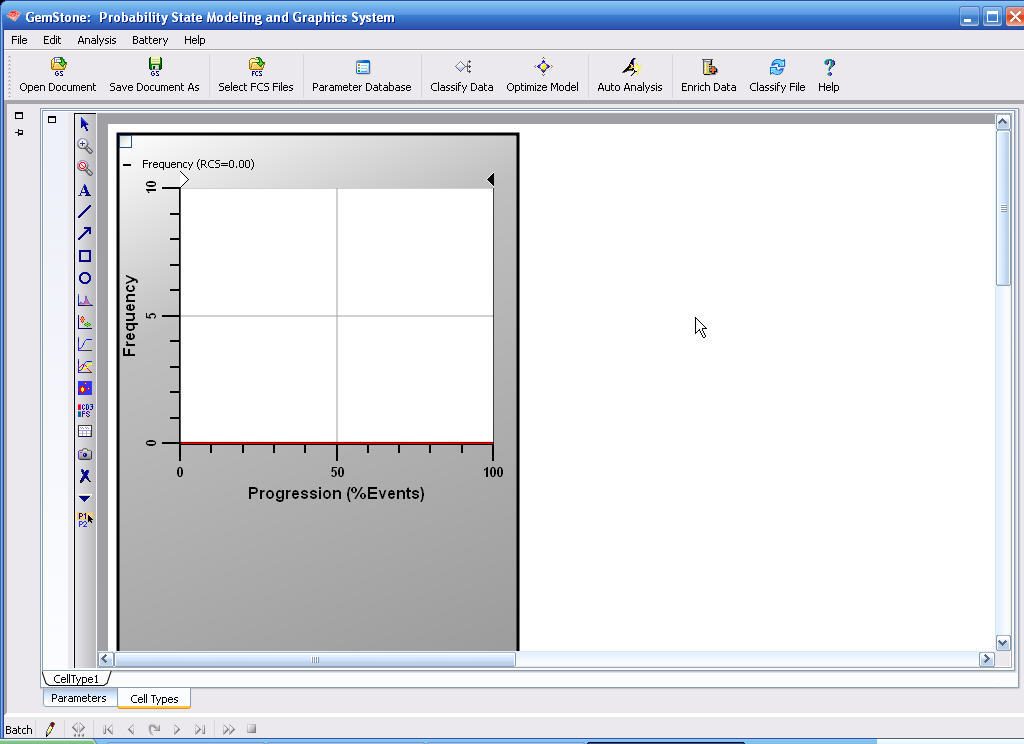Viewport: 1024px width, 744px height.
Task: Insert a histogram plot
Action: click(84, 300)
